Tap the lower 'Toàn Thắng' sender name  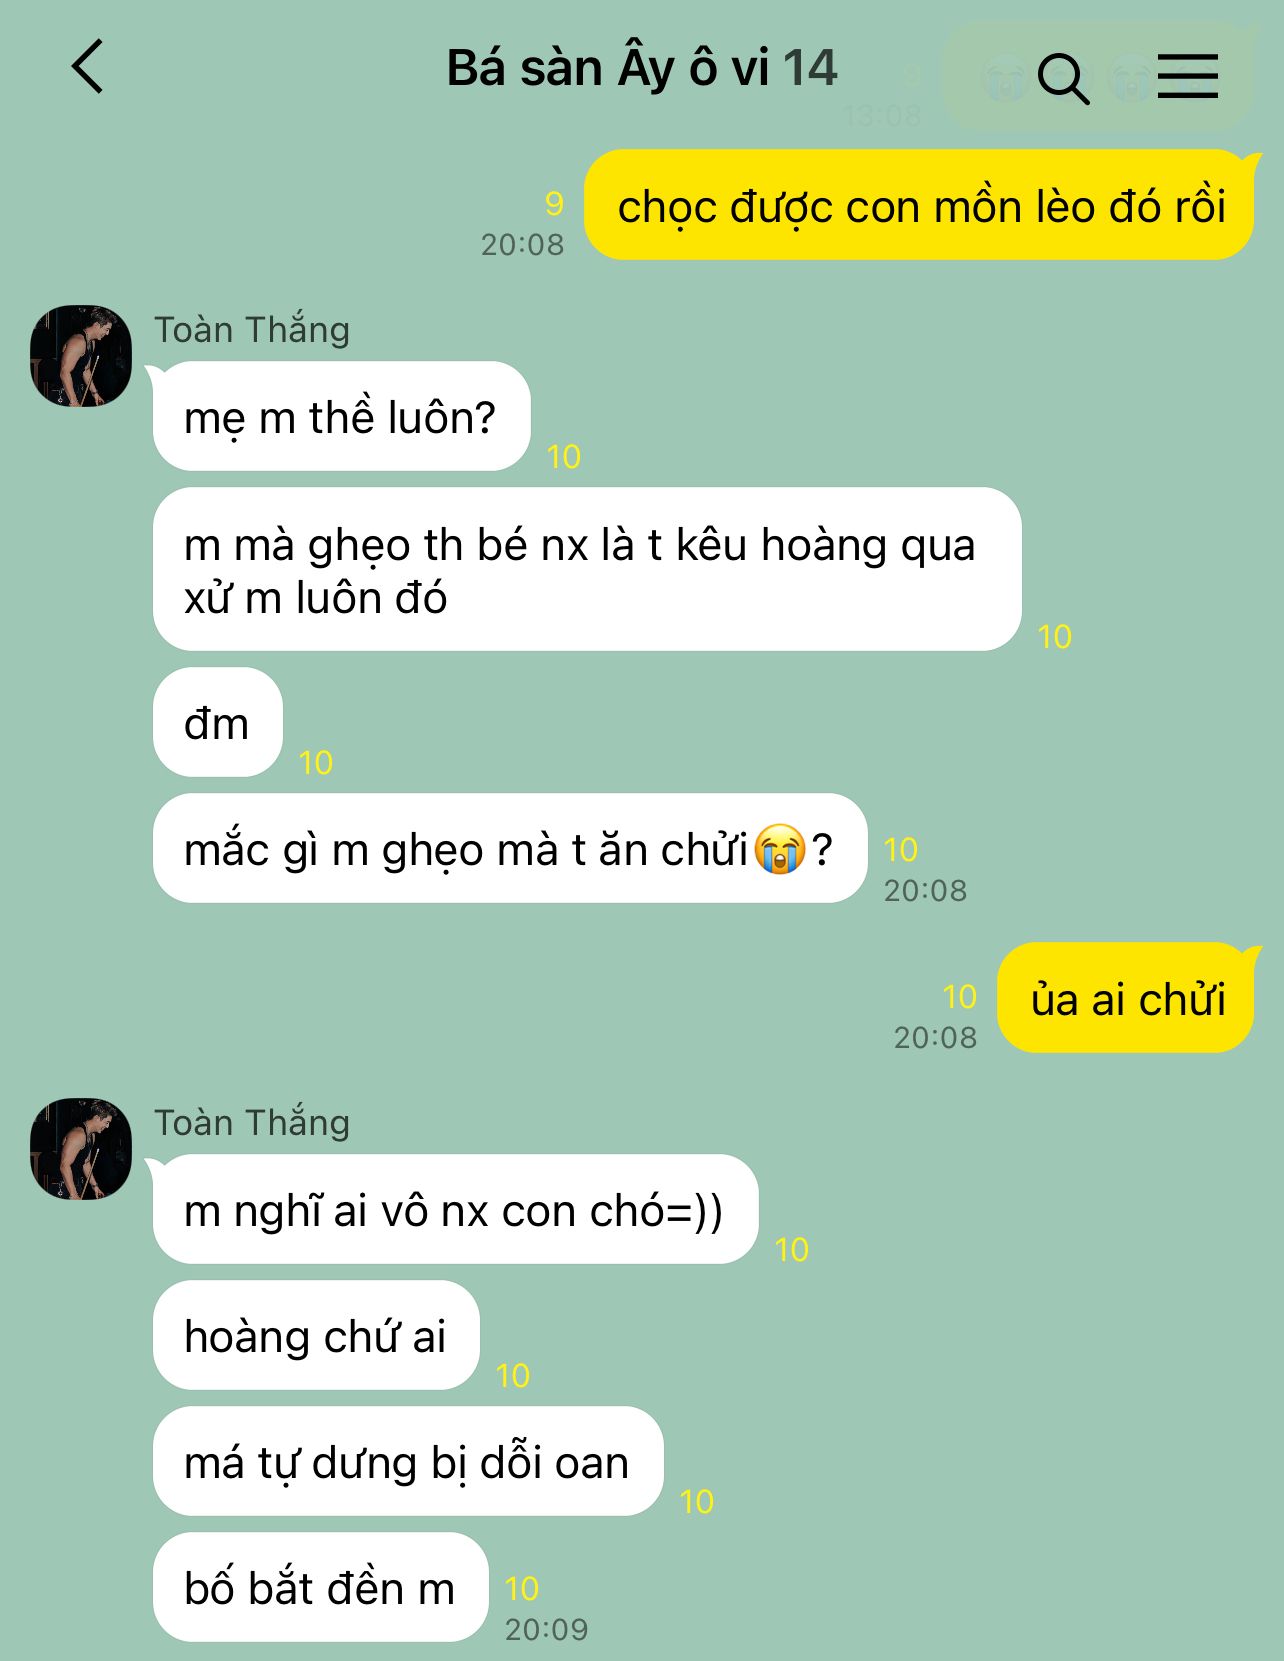(252, 1122)
